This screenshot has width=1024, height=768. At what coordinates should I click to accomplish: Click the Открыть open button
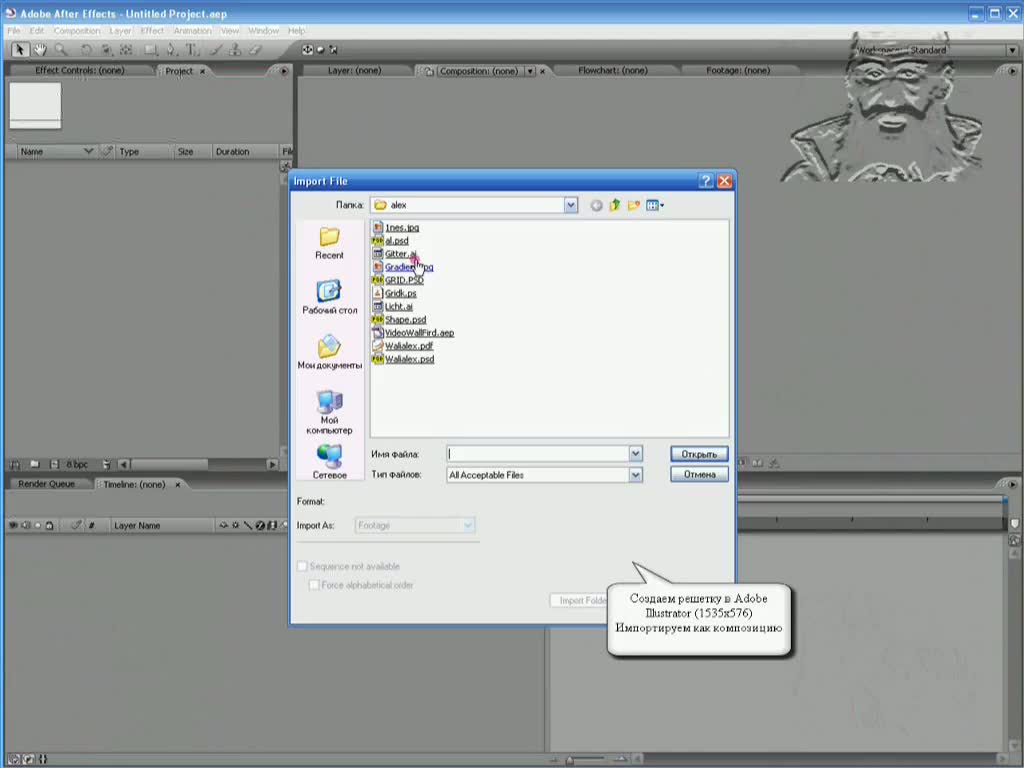(699, 454)
